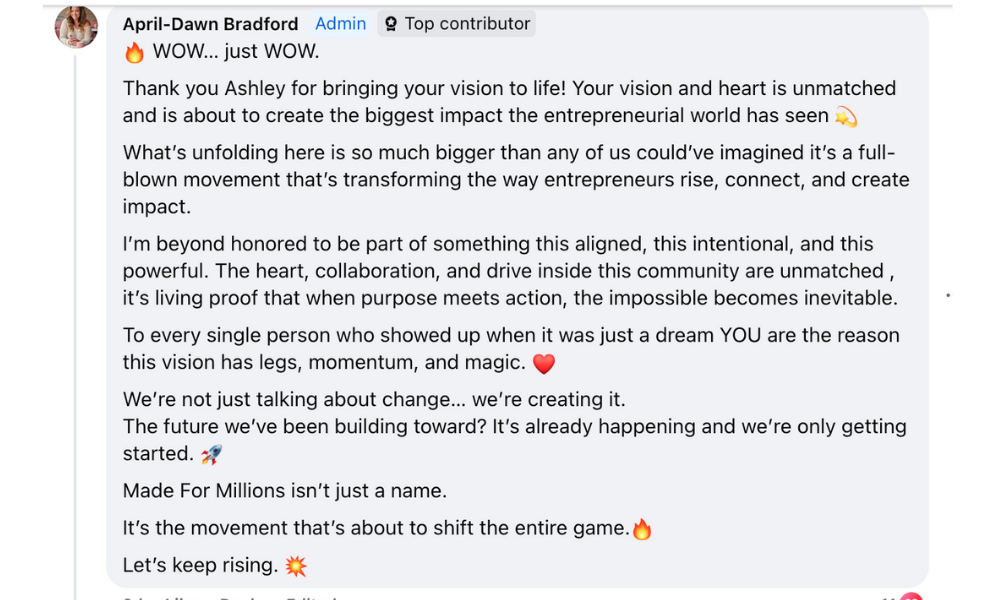Viewport: 1000px width, 600px height.
Task: Click the reaction icon below the comment
Action: (911, 596)
